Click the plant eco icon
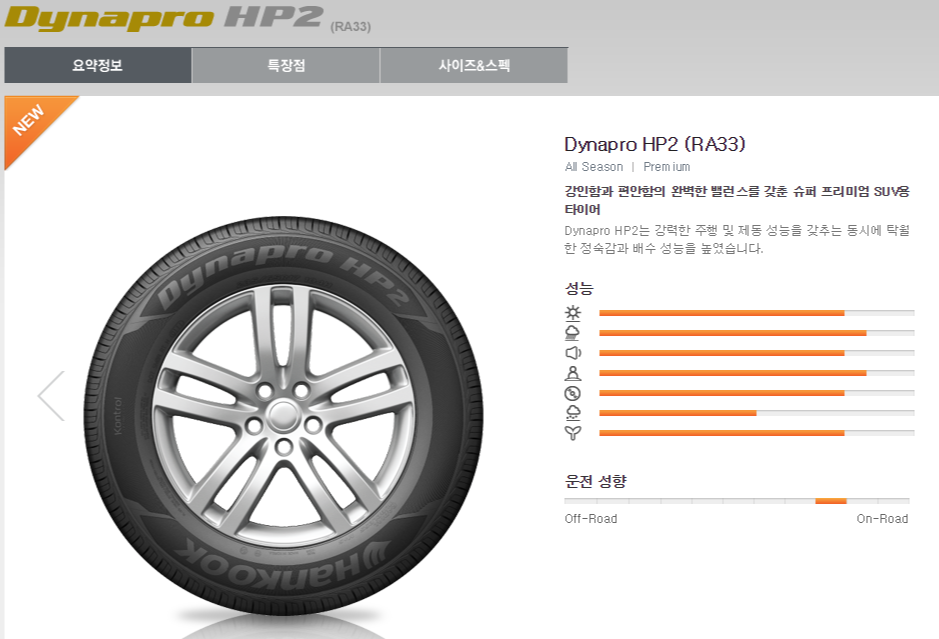 click(x=573, y=433)
